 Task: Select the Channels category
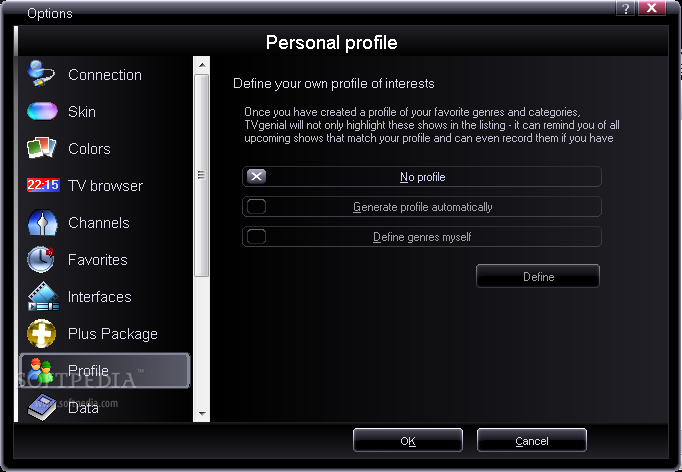point(99,223)
